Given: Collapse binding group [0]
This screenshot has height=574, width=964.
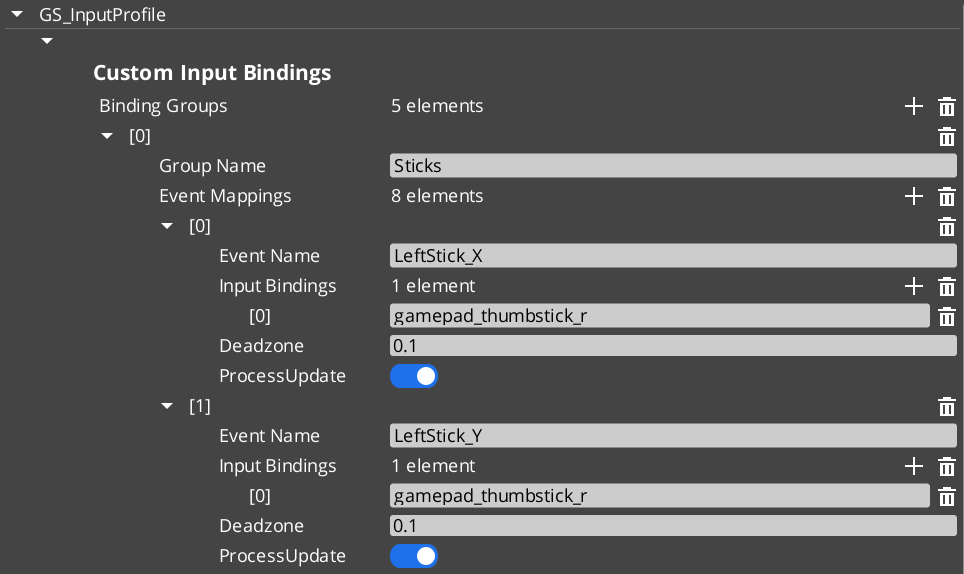Looking at the screenshot, I should click(x=107, y=136).
